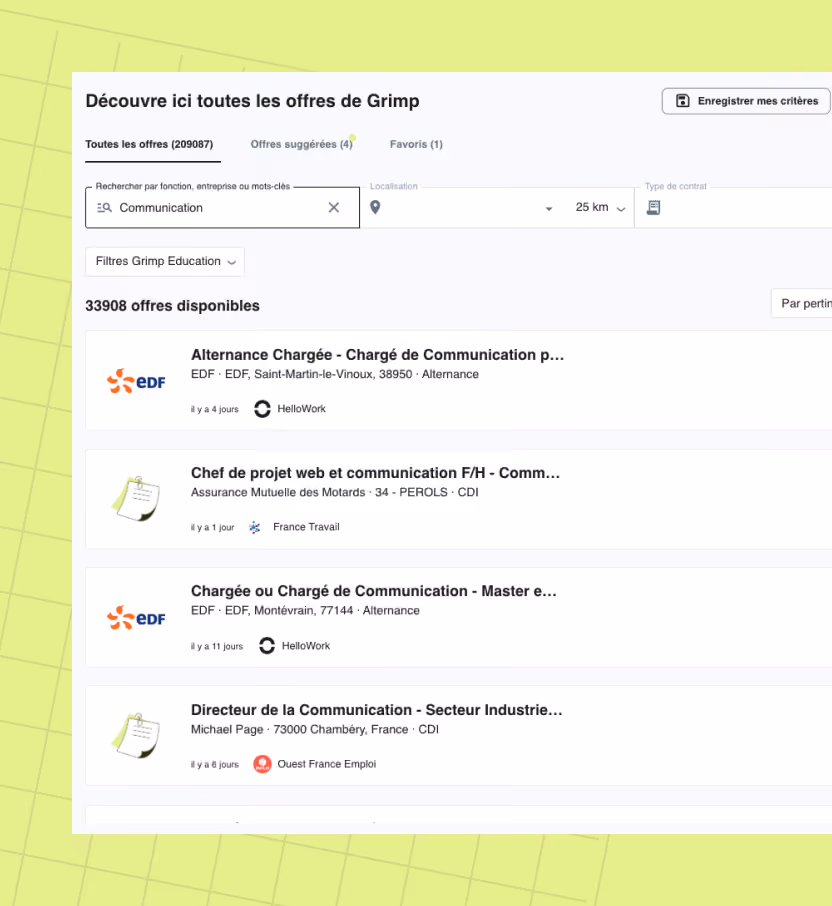Click the 'Ouest France Emploi' source label
832x906 pixels.
coord(326,764)
